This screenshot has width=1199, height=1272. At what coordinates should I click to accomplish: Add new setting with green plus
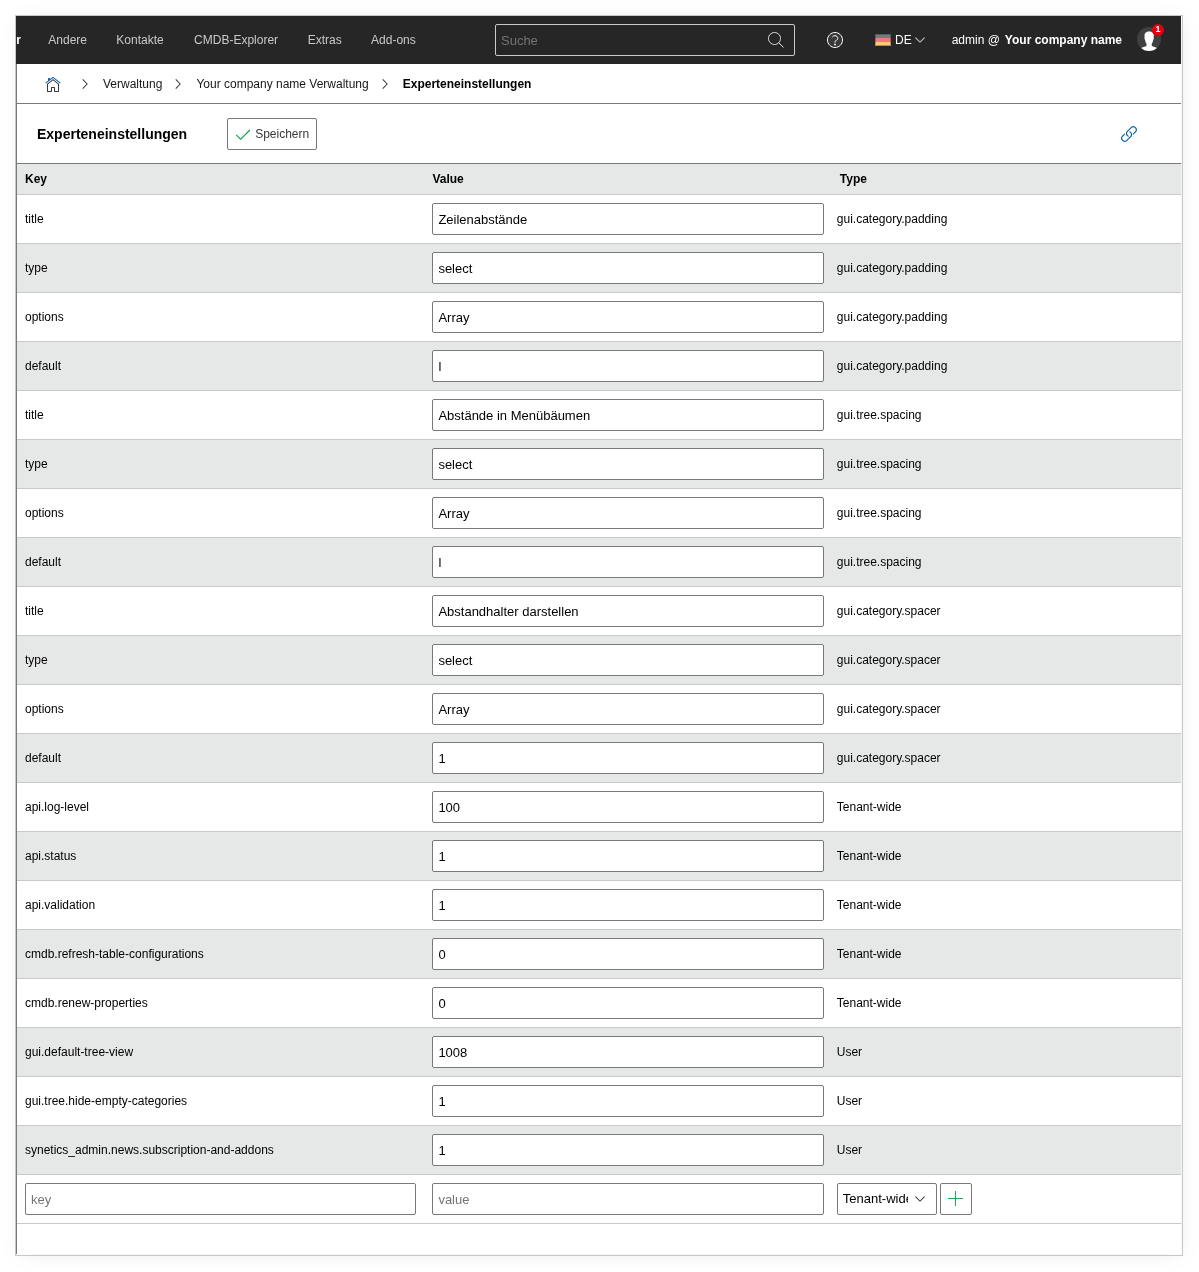[956, 1199]
